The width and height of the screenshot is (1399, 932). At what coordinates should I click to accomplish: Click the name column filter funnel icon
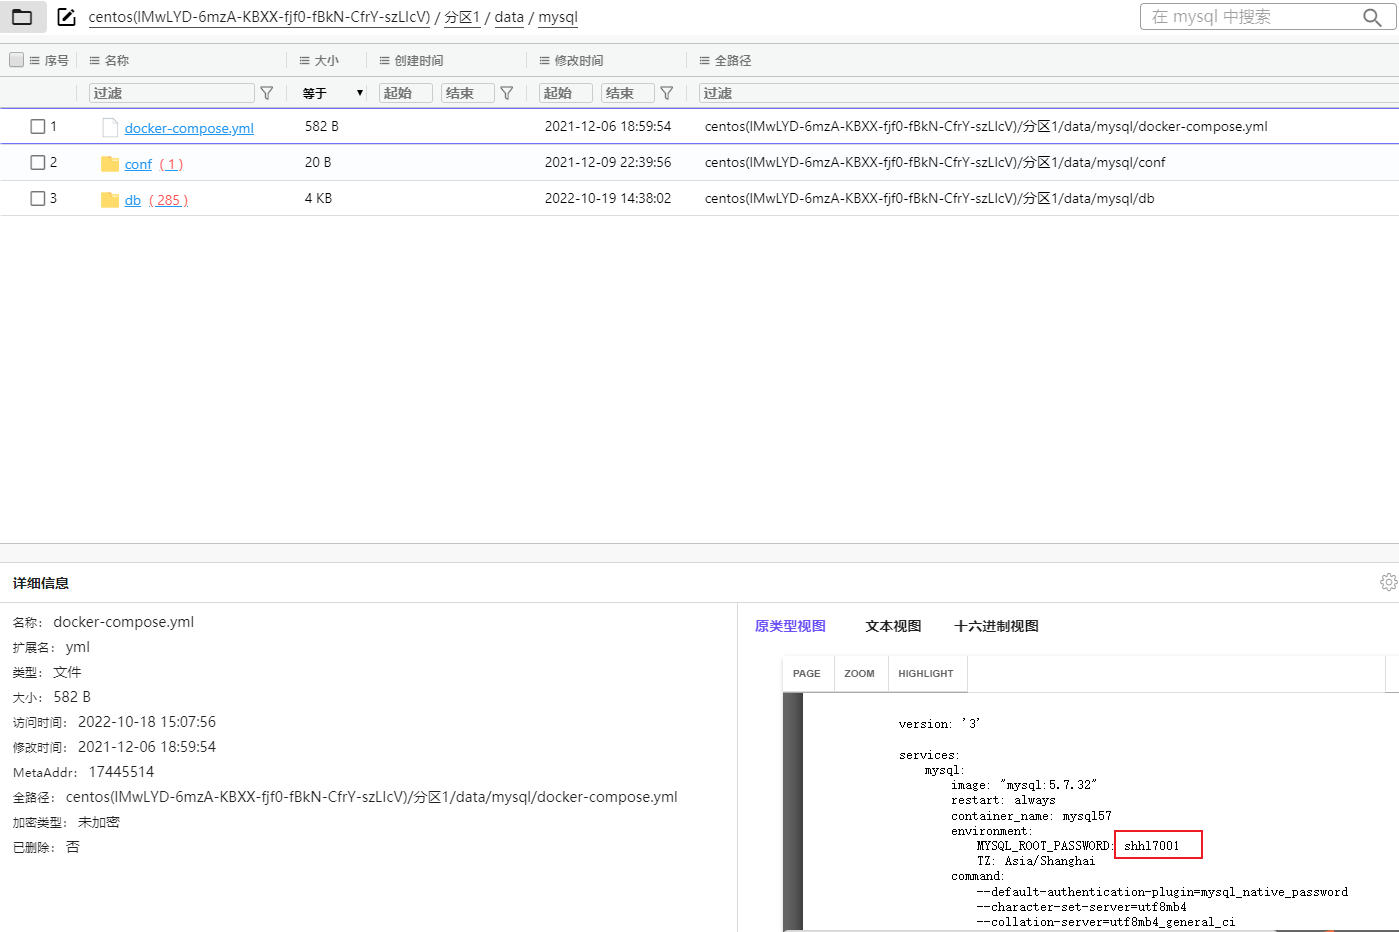point(267,93)
